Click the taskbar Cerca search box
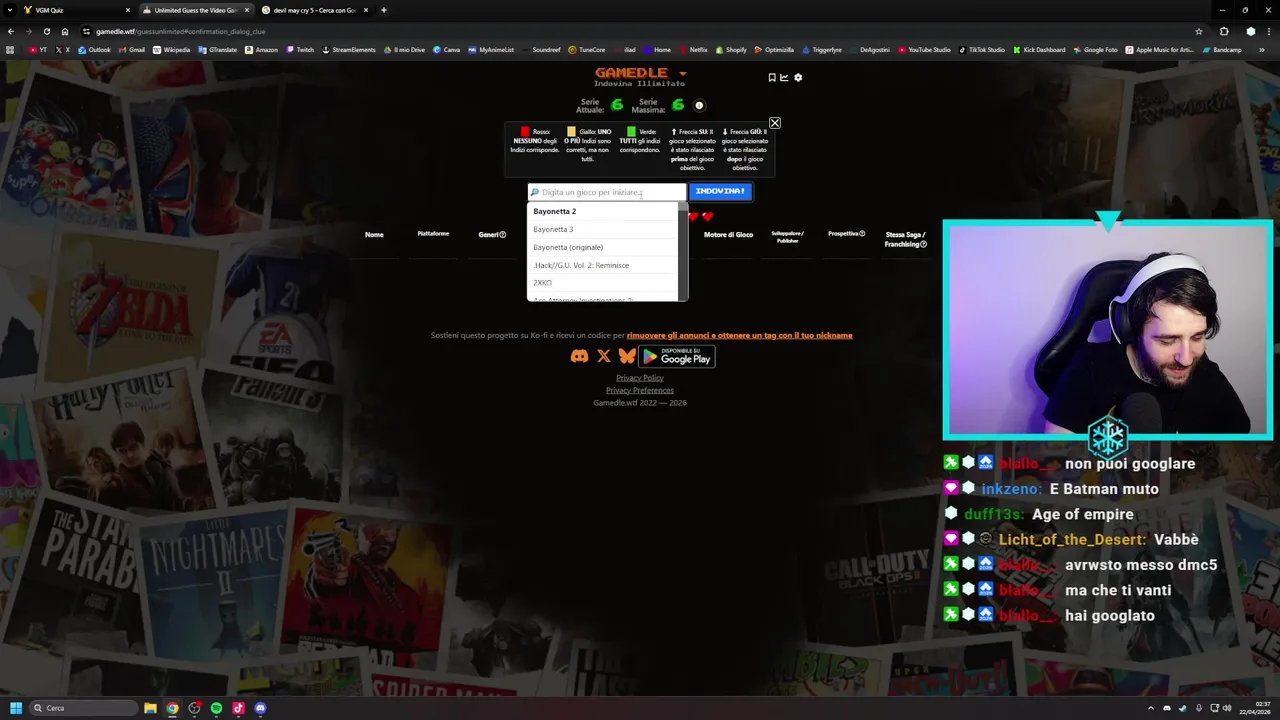The height and width of the screenshot is (720, 1280). tap(84, 708)
